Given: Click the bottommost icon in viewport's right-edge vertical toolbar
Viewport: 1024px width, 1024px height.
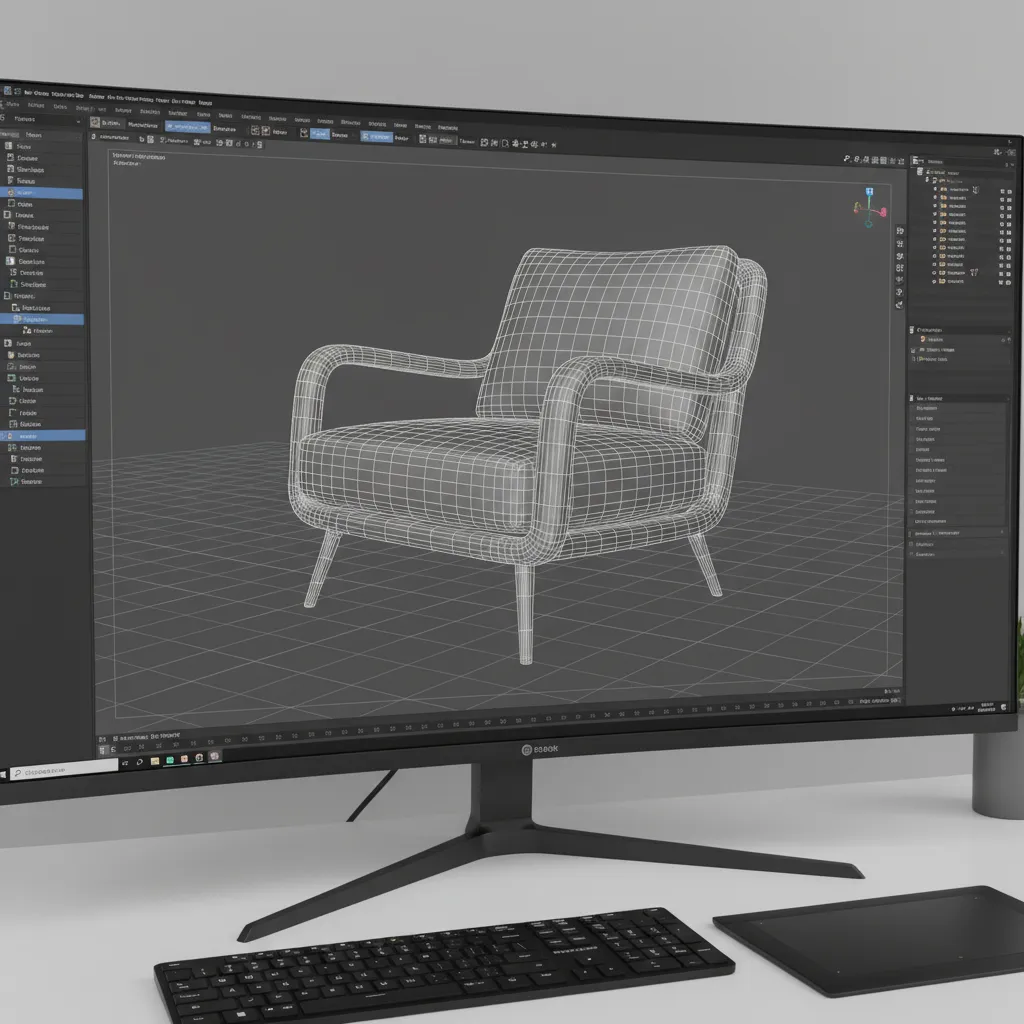Looking at the screenshot, I should [x=899, y=305].
